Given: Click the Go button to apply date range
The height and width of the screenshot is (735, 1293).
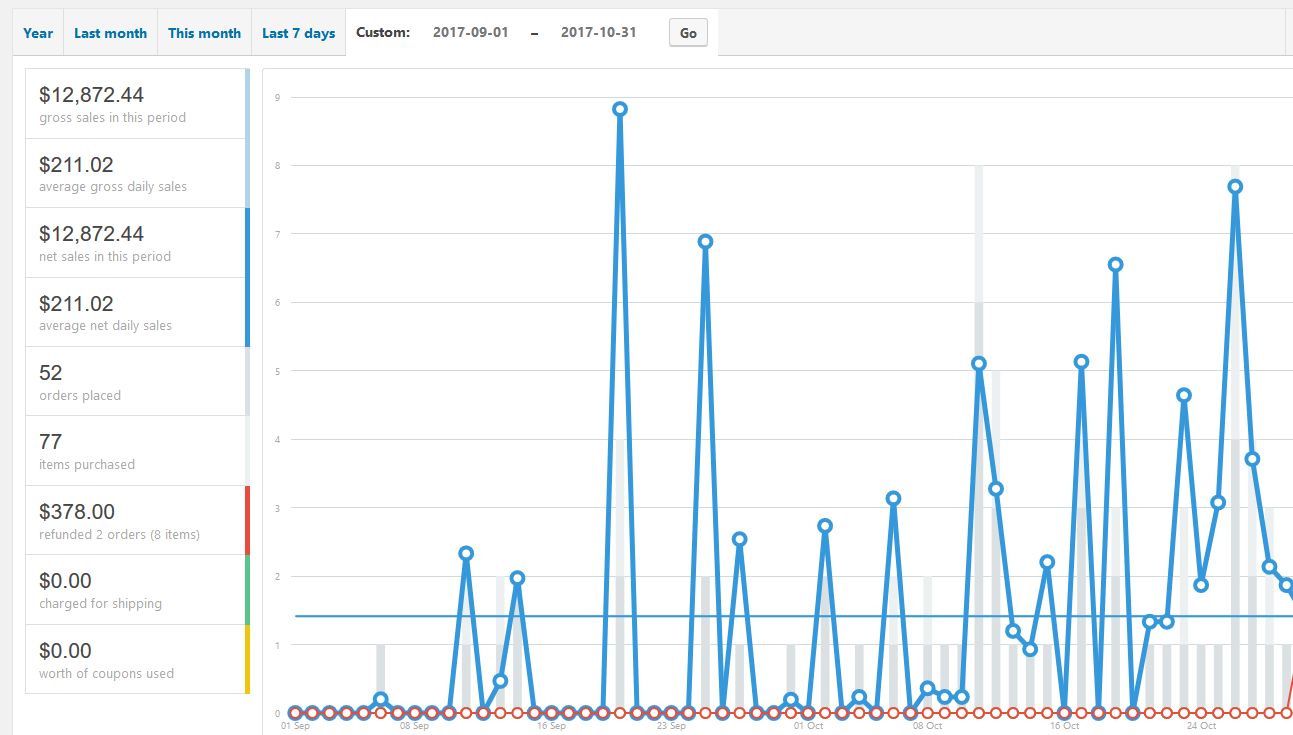Looking at the screenshot, I should (x=687, y=33).
